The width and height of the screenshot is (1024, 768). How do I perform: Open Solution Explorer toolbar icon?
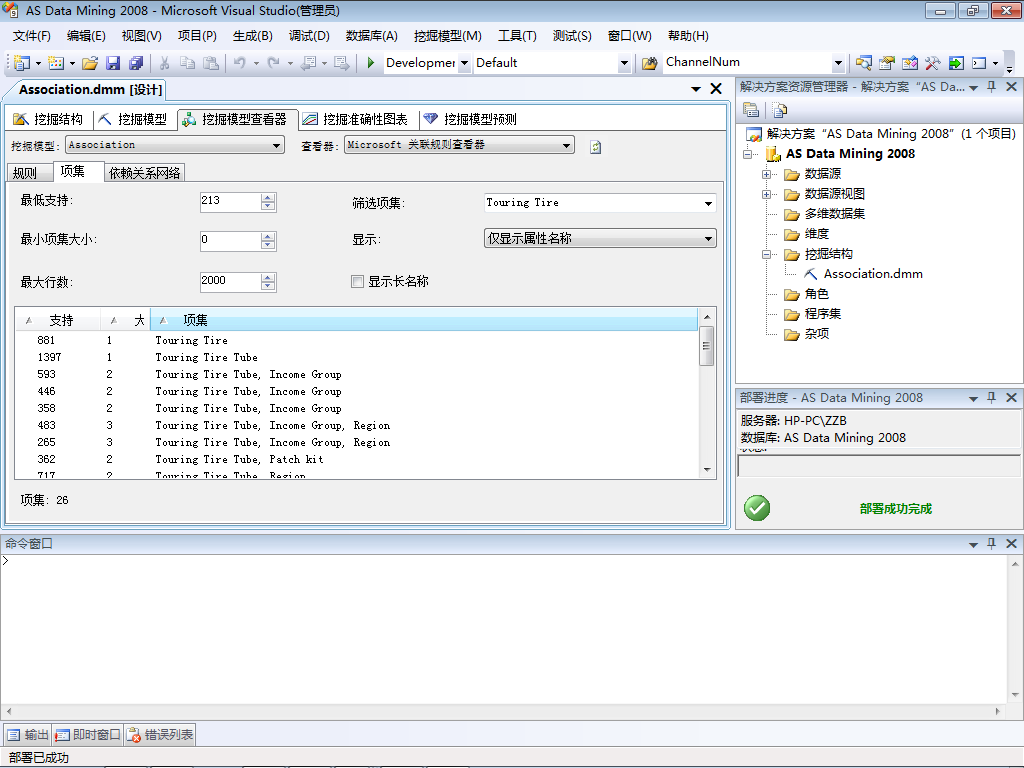tap(863, 63)
